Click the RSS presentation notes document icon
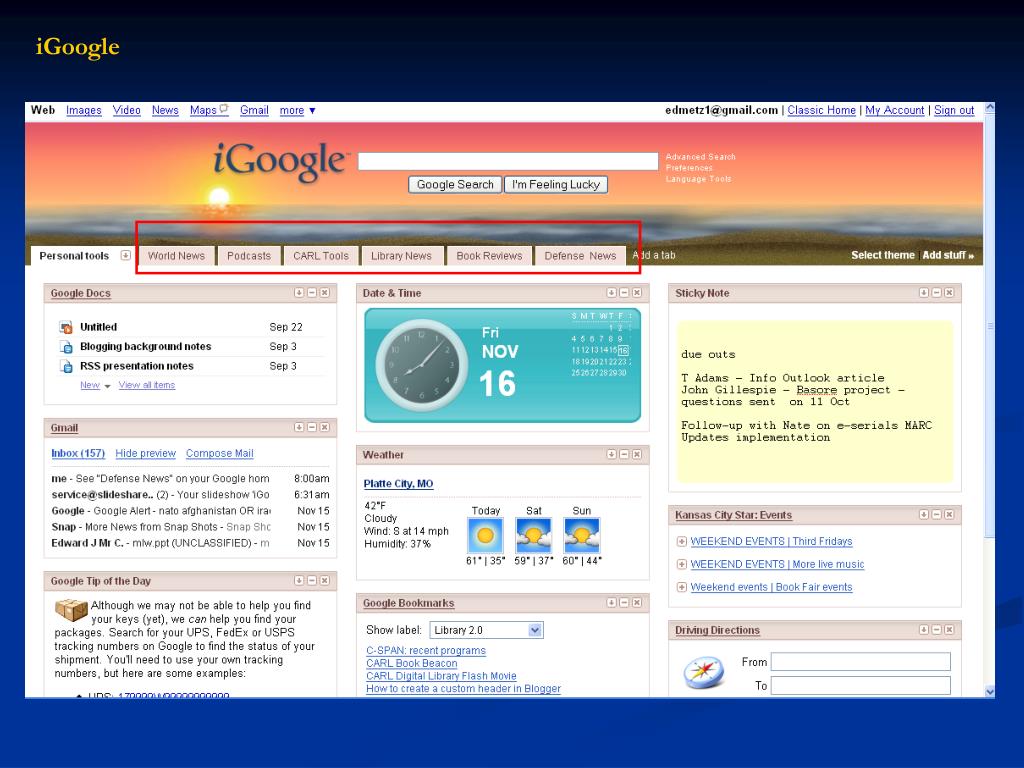The image size is (1024, 768). 66,366
